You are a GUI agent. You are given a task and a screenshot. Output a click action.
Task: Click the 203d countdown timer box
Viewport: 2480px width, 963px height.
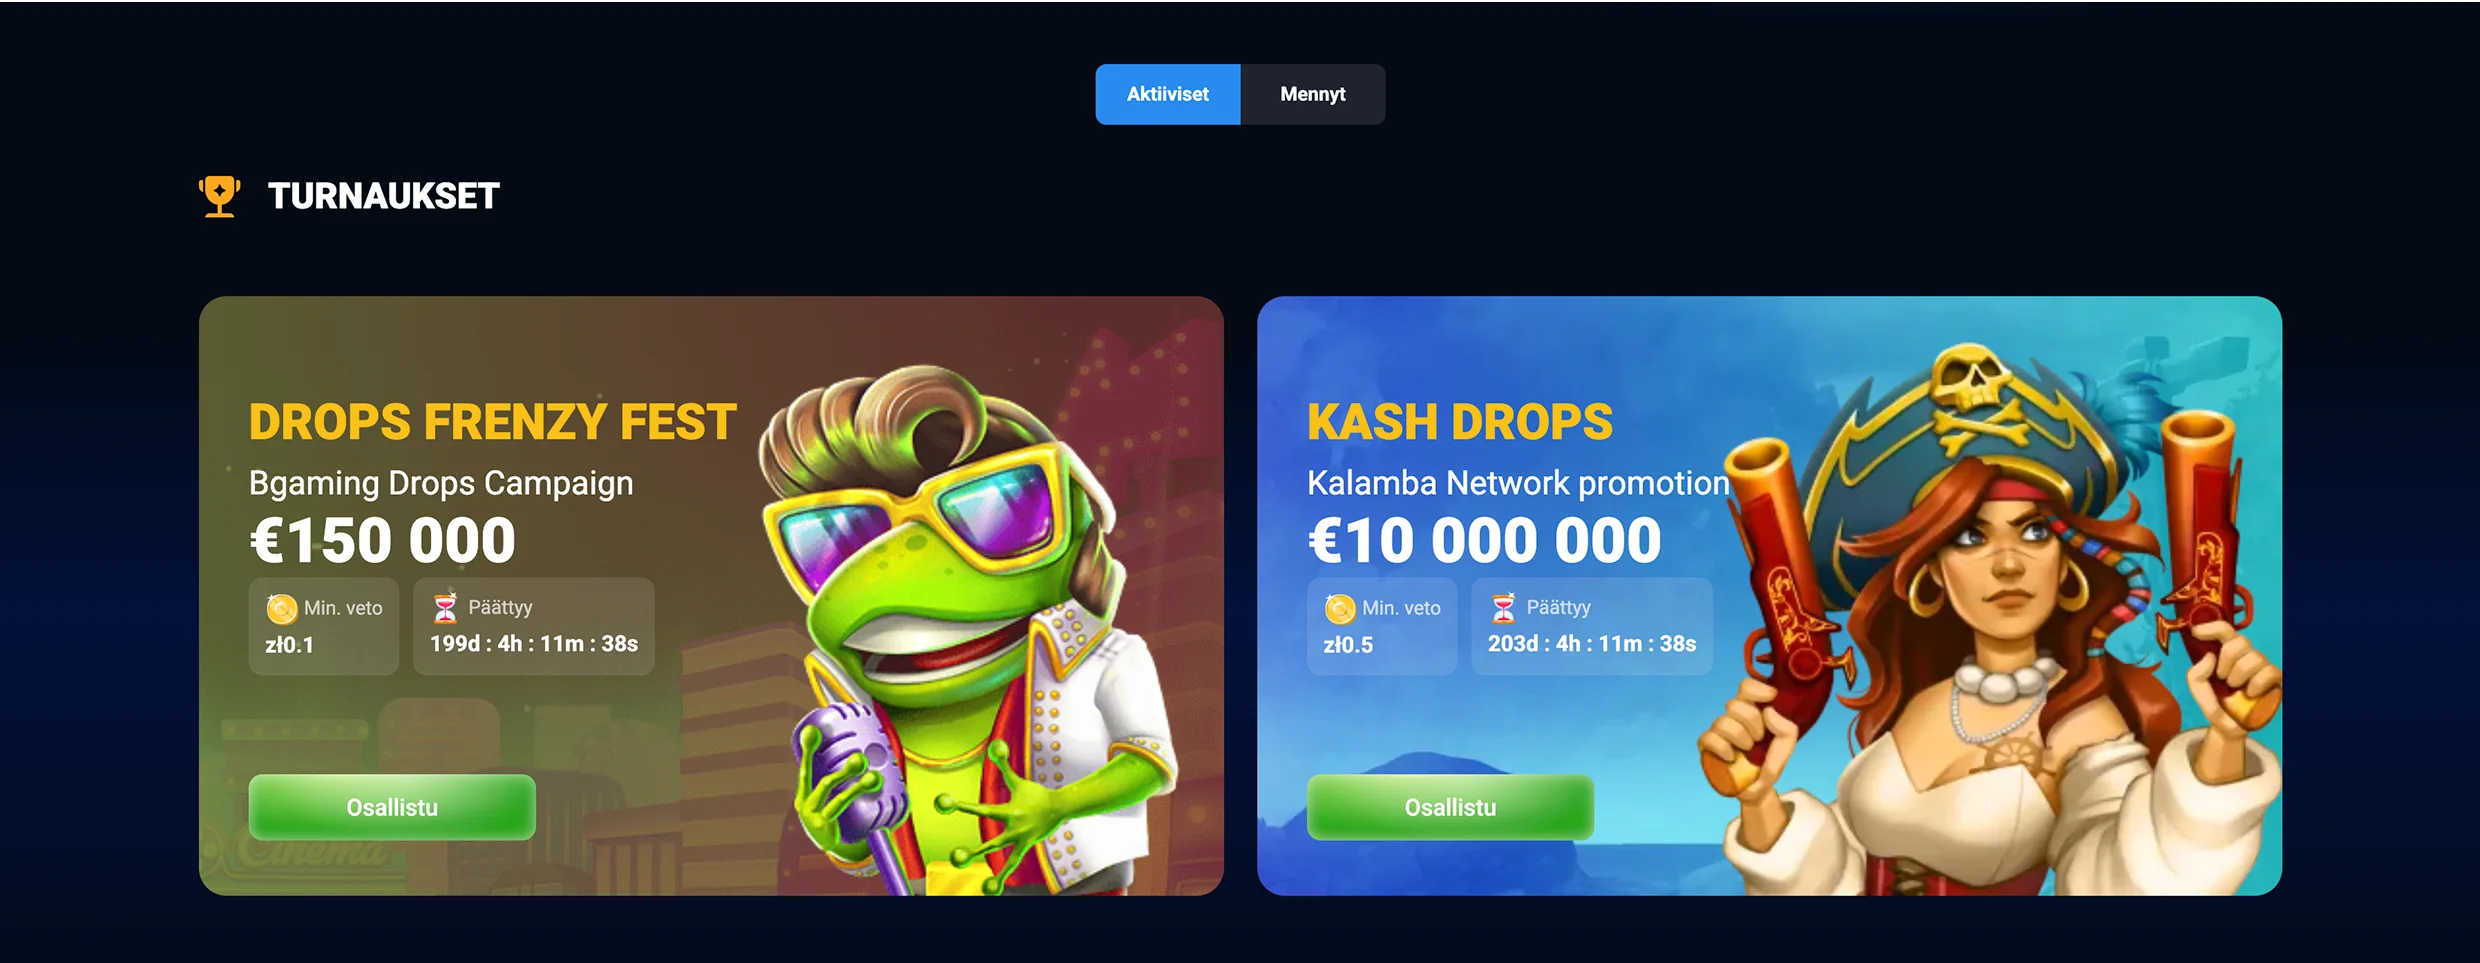coord(1592,626)
